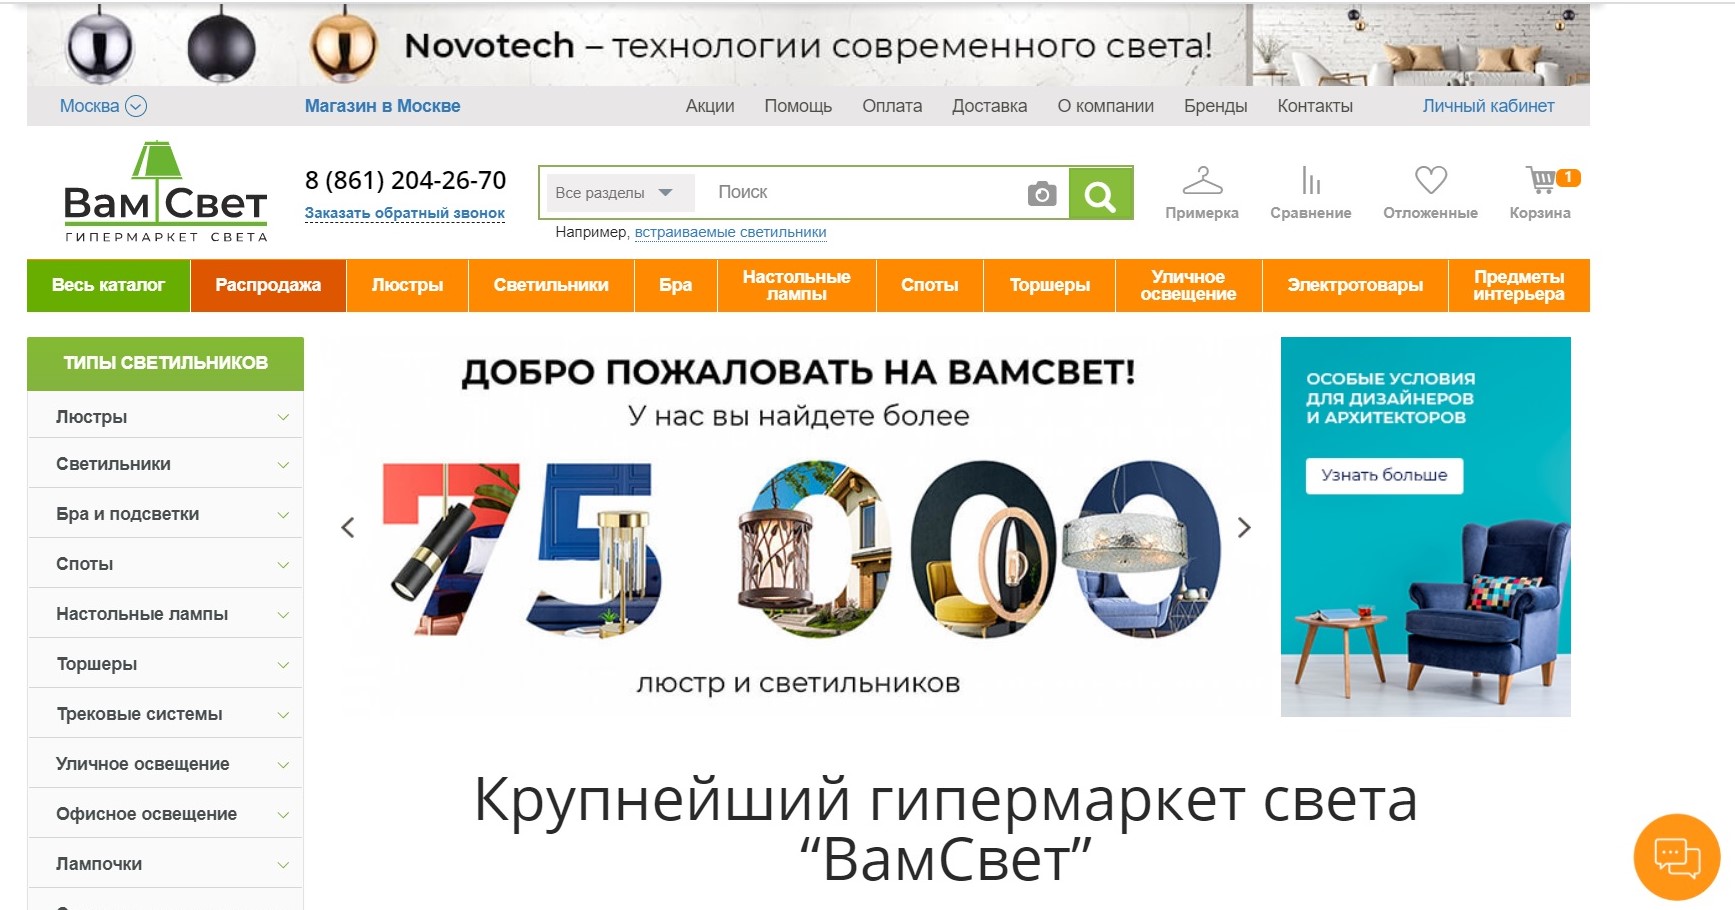This screenshot has height=910, width=1735.
Task: Open Люстры in the orange menu
Action: point(407,285)
